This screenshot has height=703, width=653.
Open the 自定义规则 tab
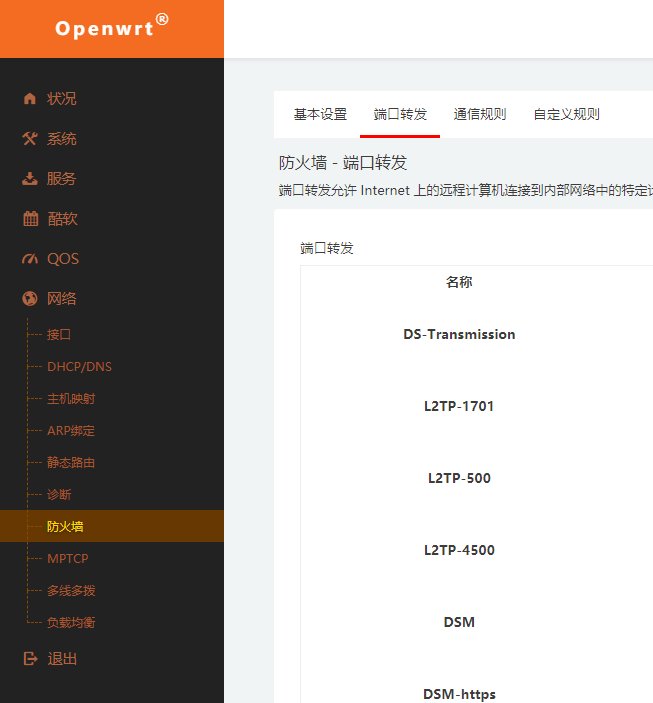[x=566, y=114]
